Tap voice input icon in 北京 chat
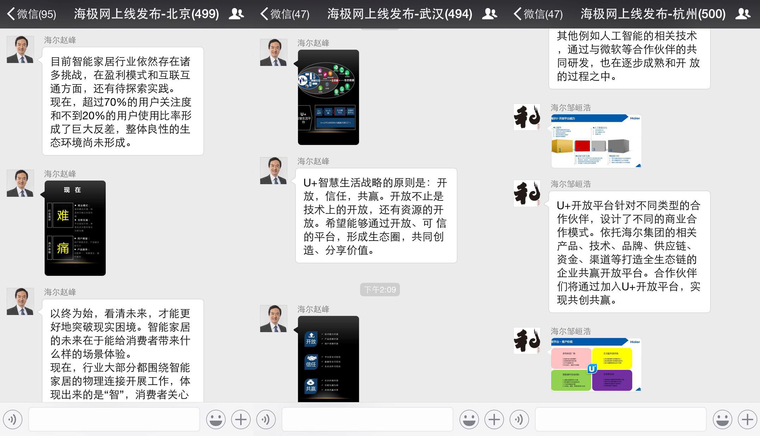 coord(13,419)
